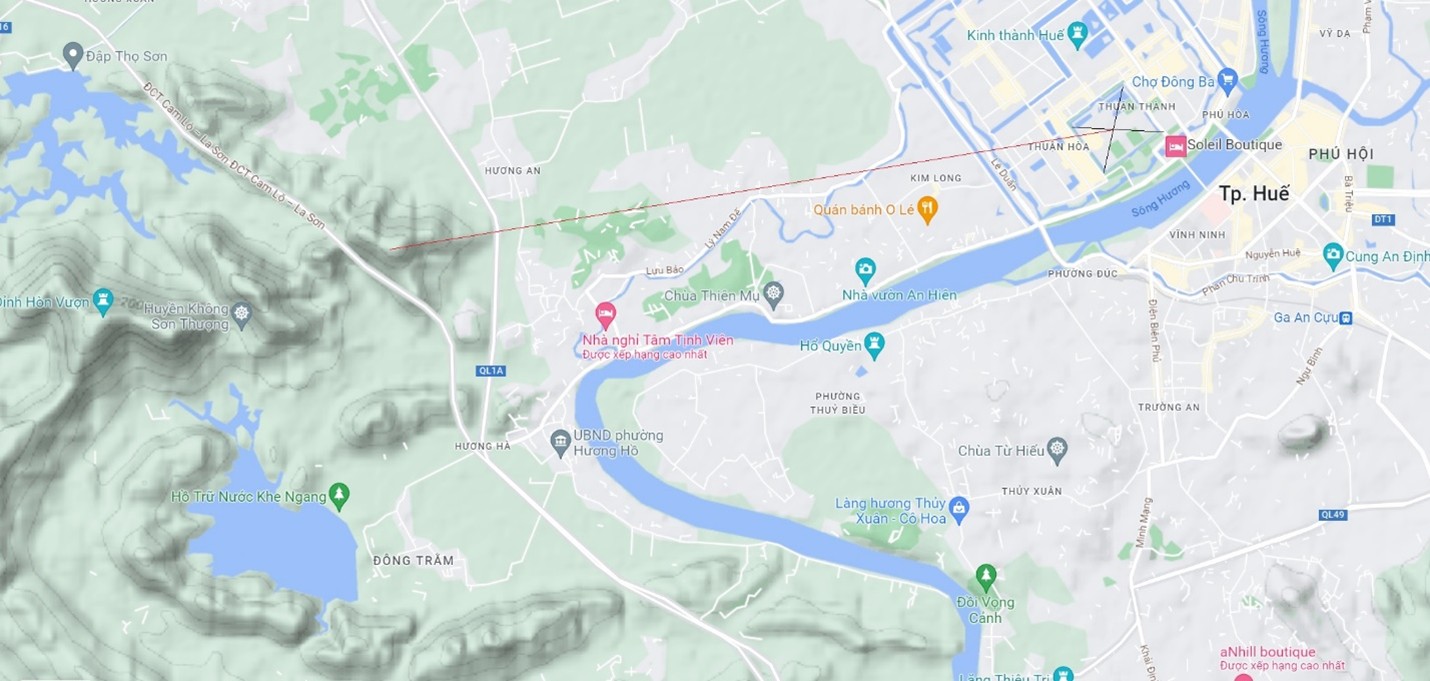Select the Chùa Từ Hiếu temple marker
The width and height of the screenshot is (1430, 681).
(1057, 450)
